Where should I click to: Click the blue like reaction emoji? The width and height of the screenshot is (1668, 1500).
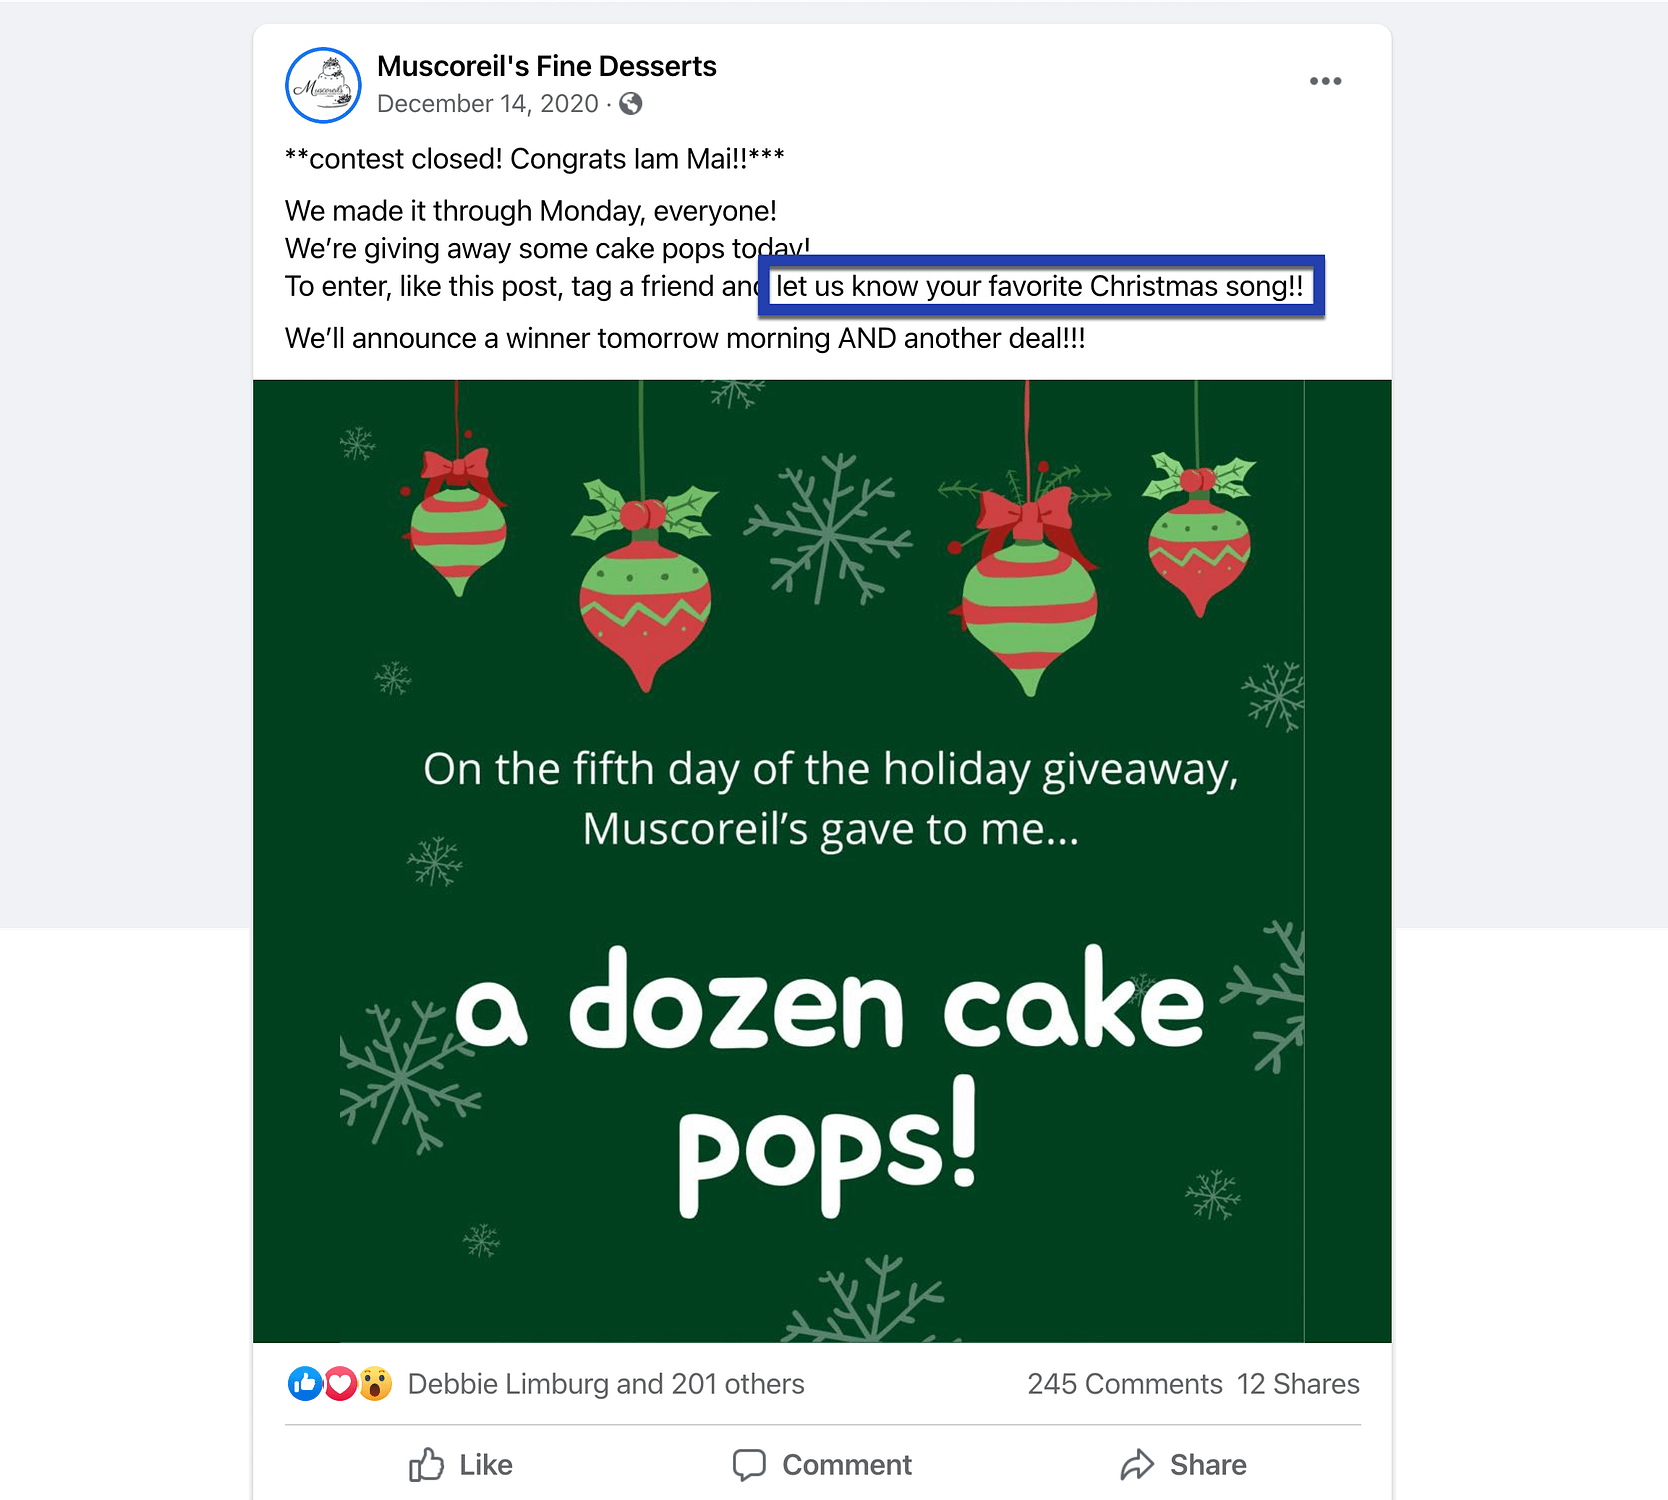(x=305, y=1384)
